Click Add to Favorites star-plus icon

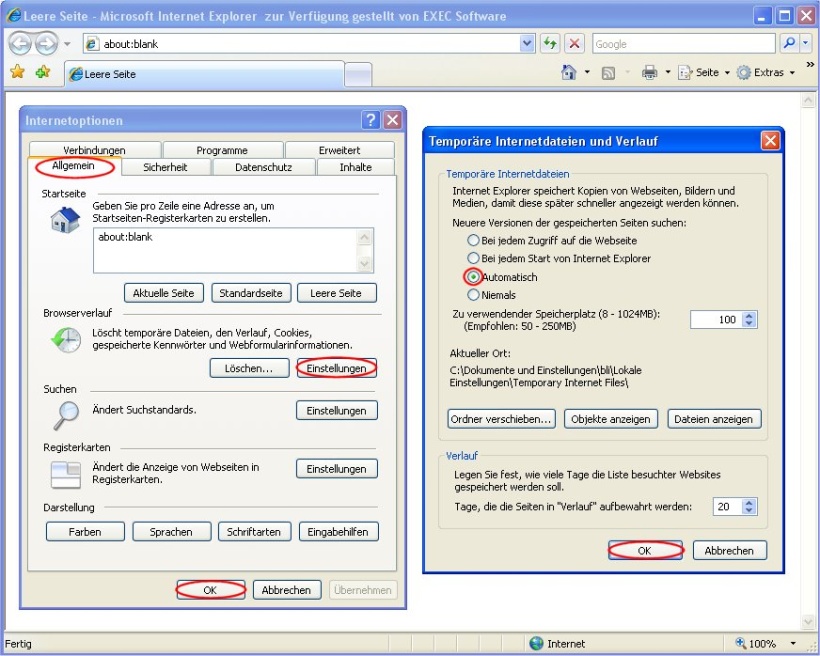[43, 72]
